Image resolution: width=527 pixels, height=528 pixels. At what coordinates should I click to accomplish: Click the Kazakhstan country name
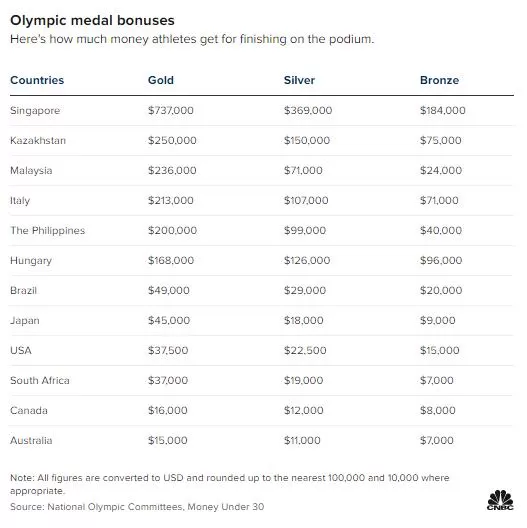pos(38,140)
